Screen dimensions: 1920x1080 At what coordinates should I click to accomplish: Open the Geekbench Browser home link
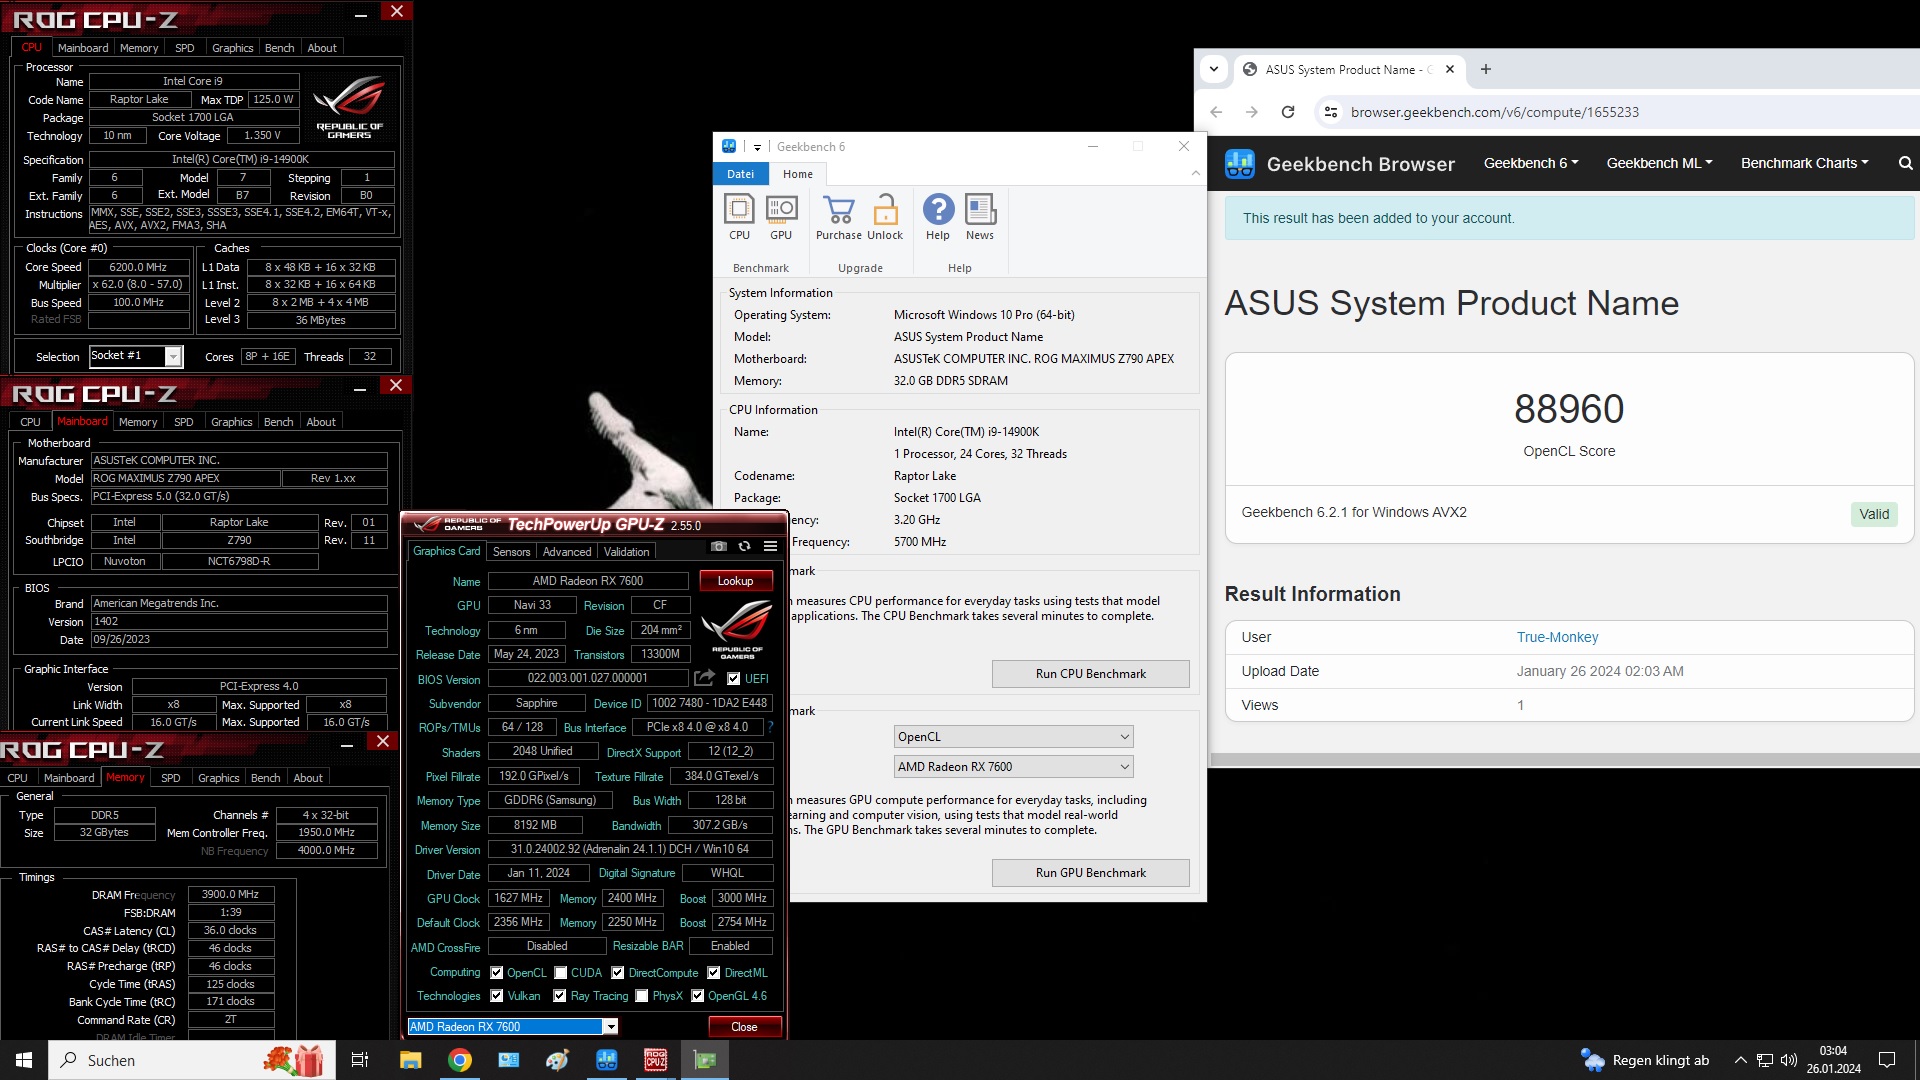pyautogui.click(x=1340, y=164)
